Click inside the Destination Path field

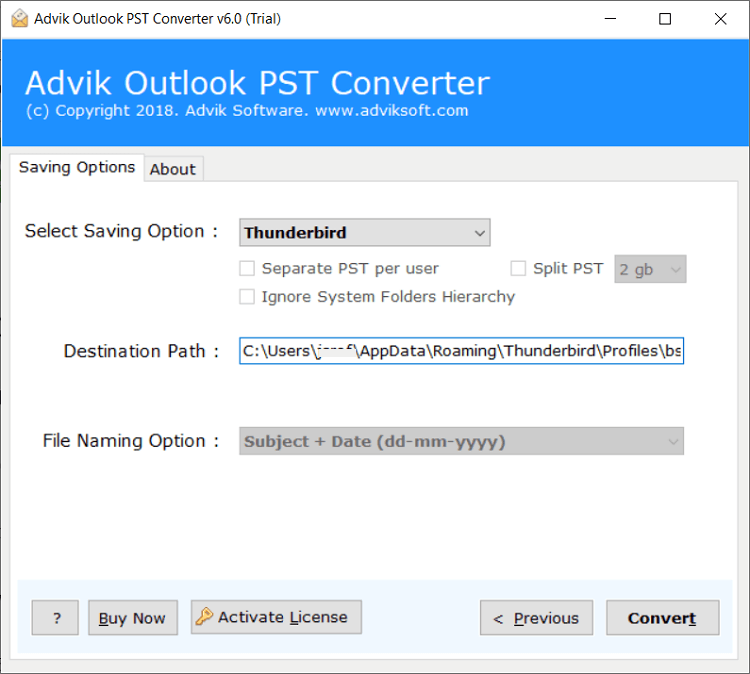(x=461, y=351)
